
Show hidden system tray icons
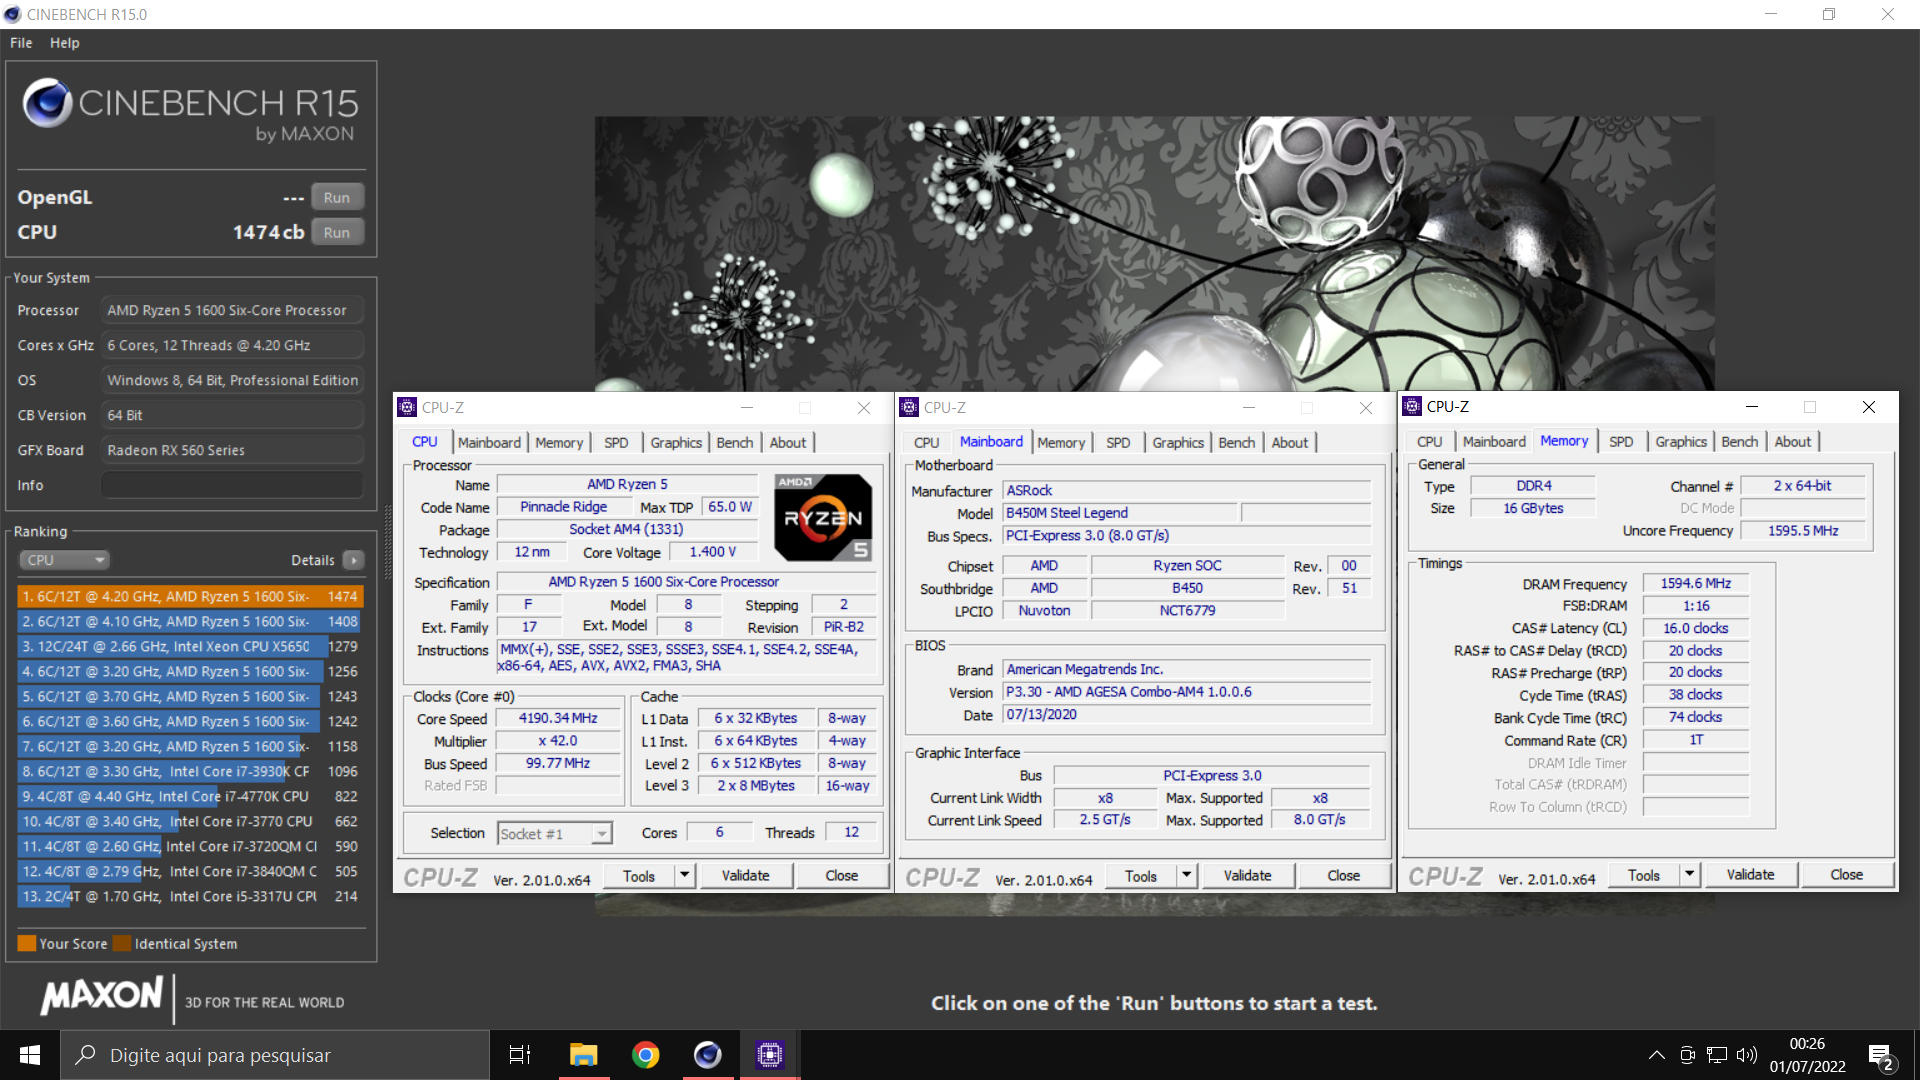pos(1657,1055)
